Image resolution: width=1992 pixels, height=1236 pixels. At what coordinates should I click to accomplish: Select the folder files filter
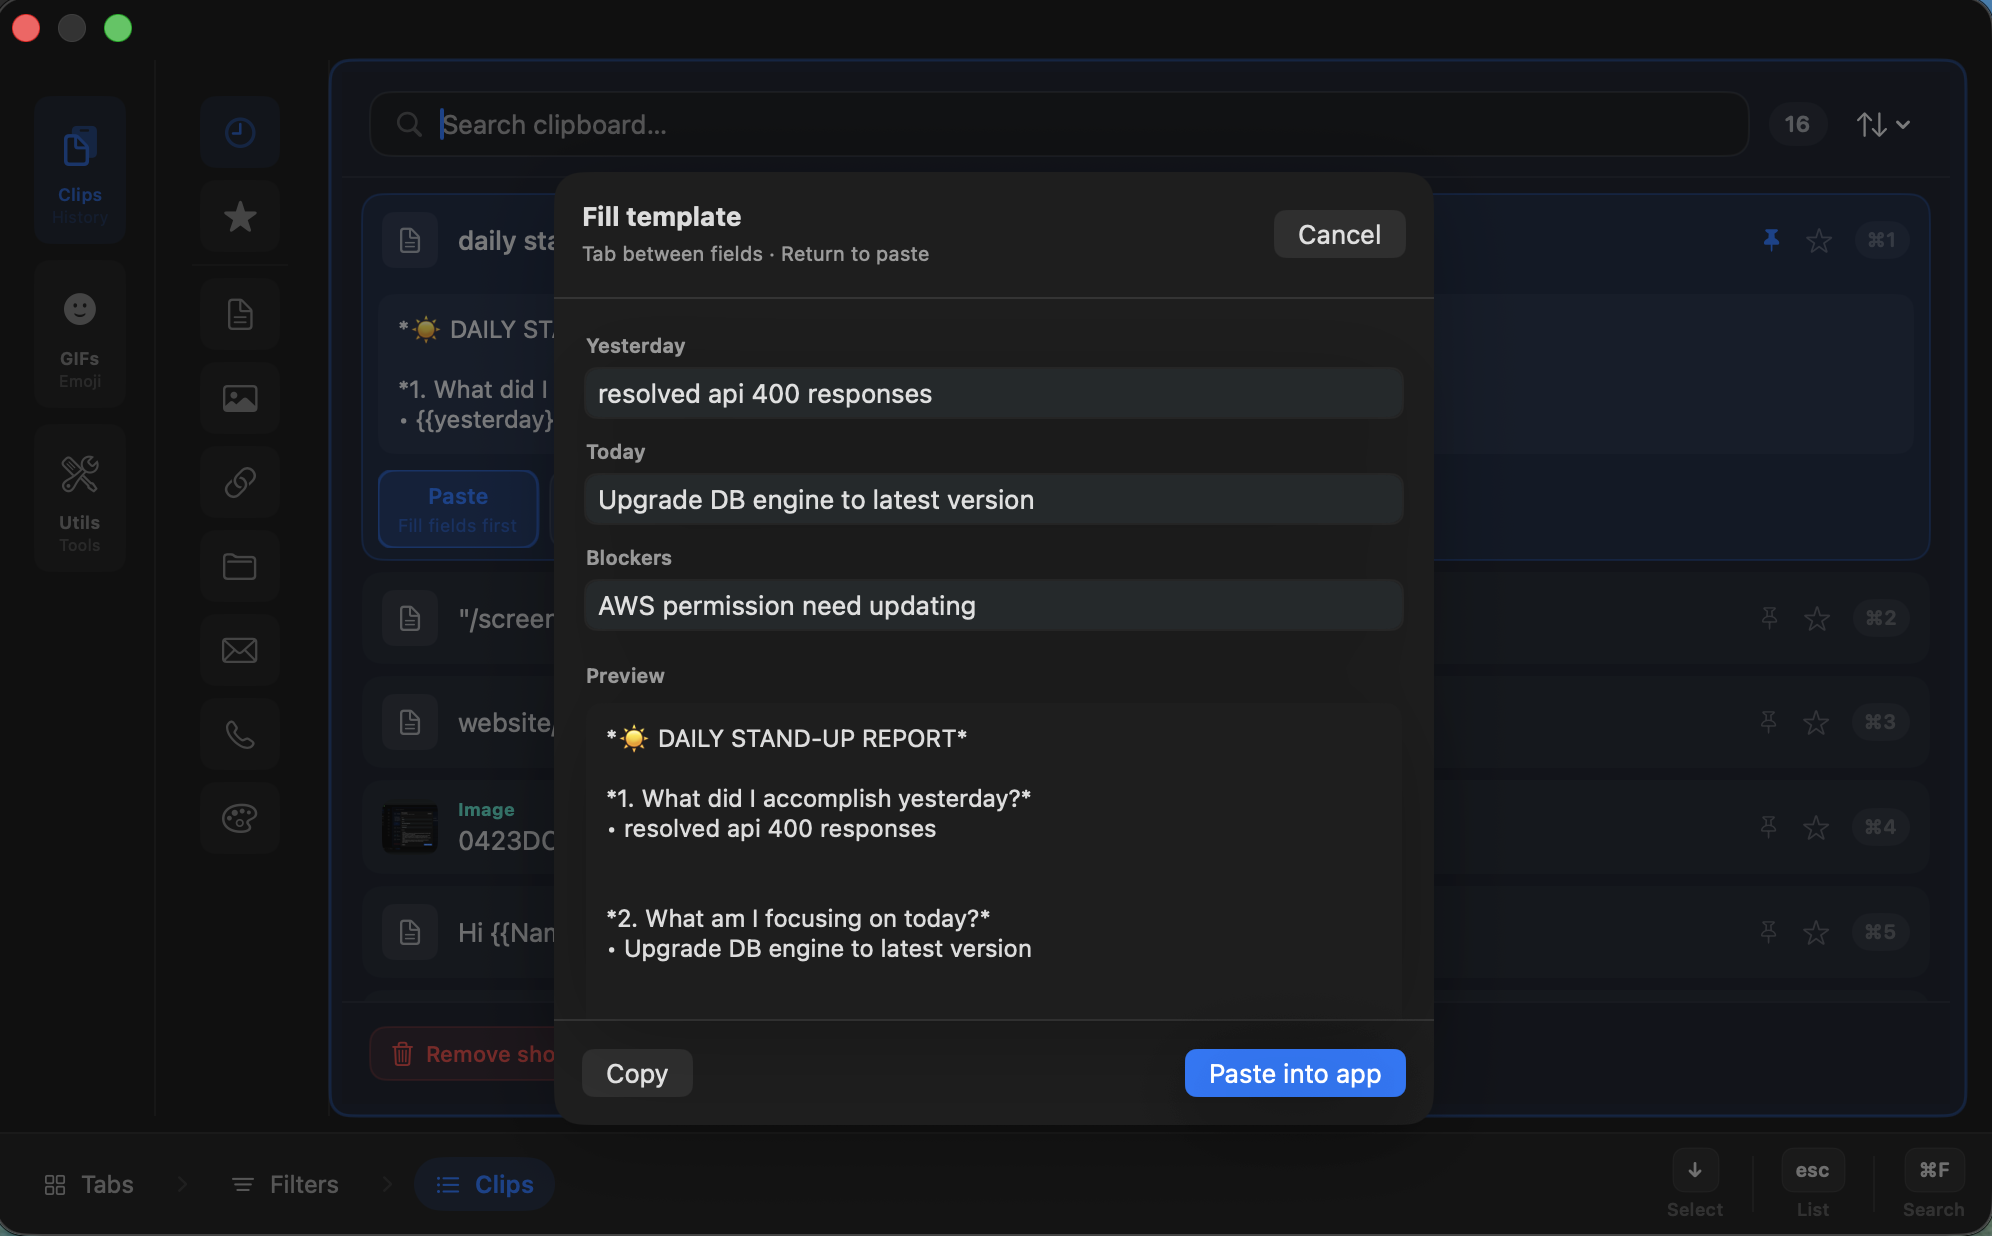[x=240, y=566]
